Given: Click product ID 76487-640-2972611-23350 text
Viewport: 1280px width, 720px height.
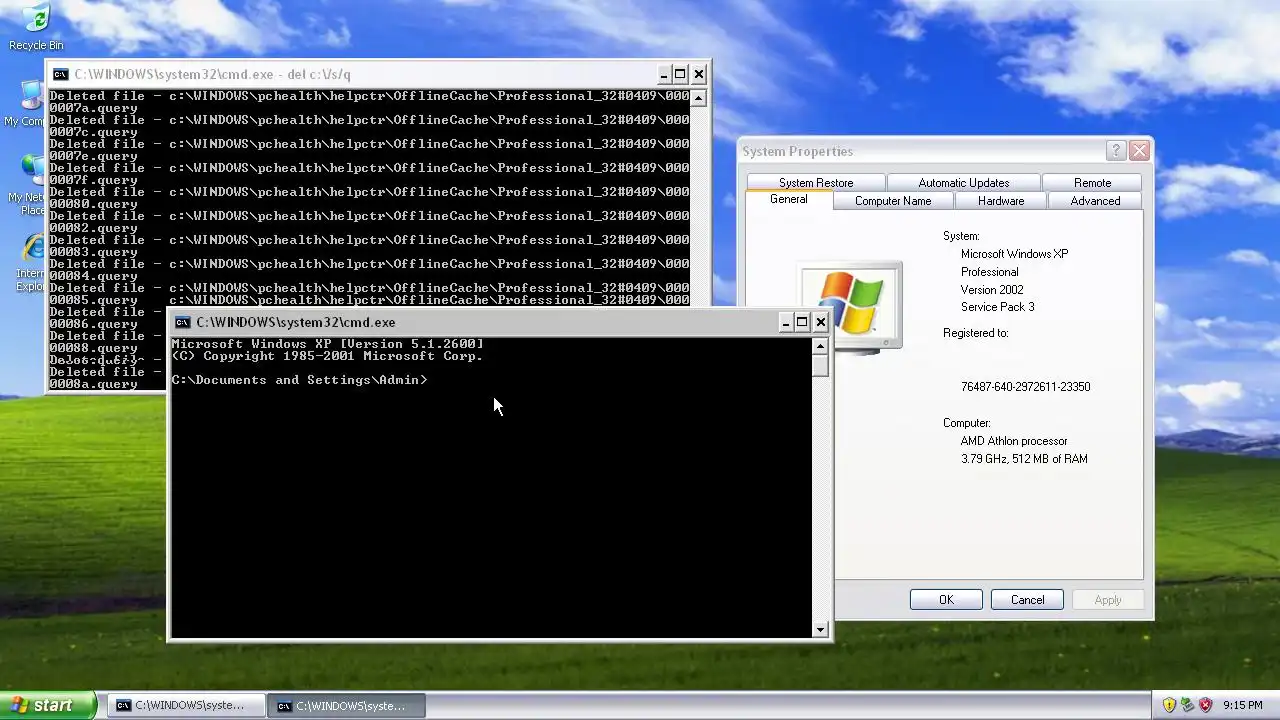Looking at the screenshot, I should click(x=1025, y=387).
